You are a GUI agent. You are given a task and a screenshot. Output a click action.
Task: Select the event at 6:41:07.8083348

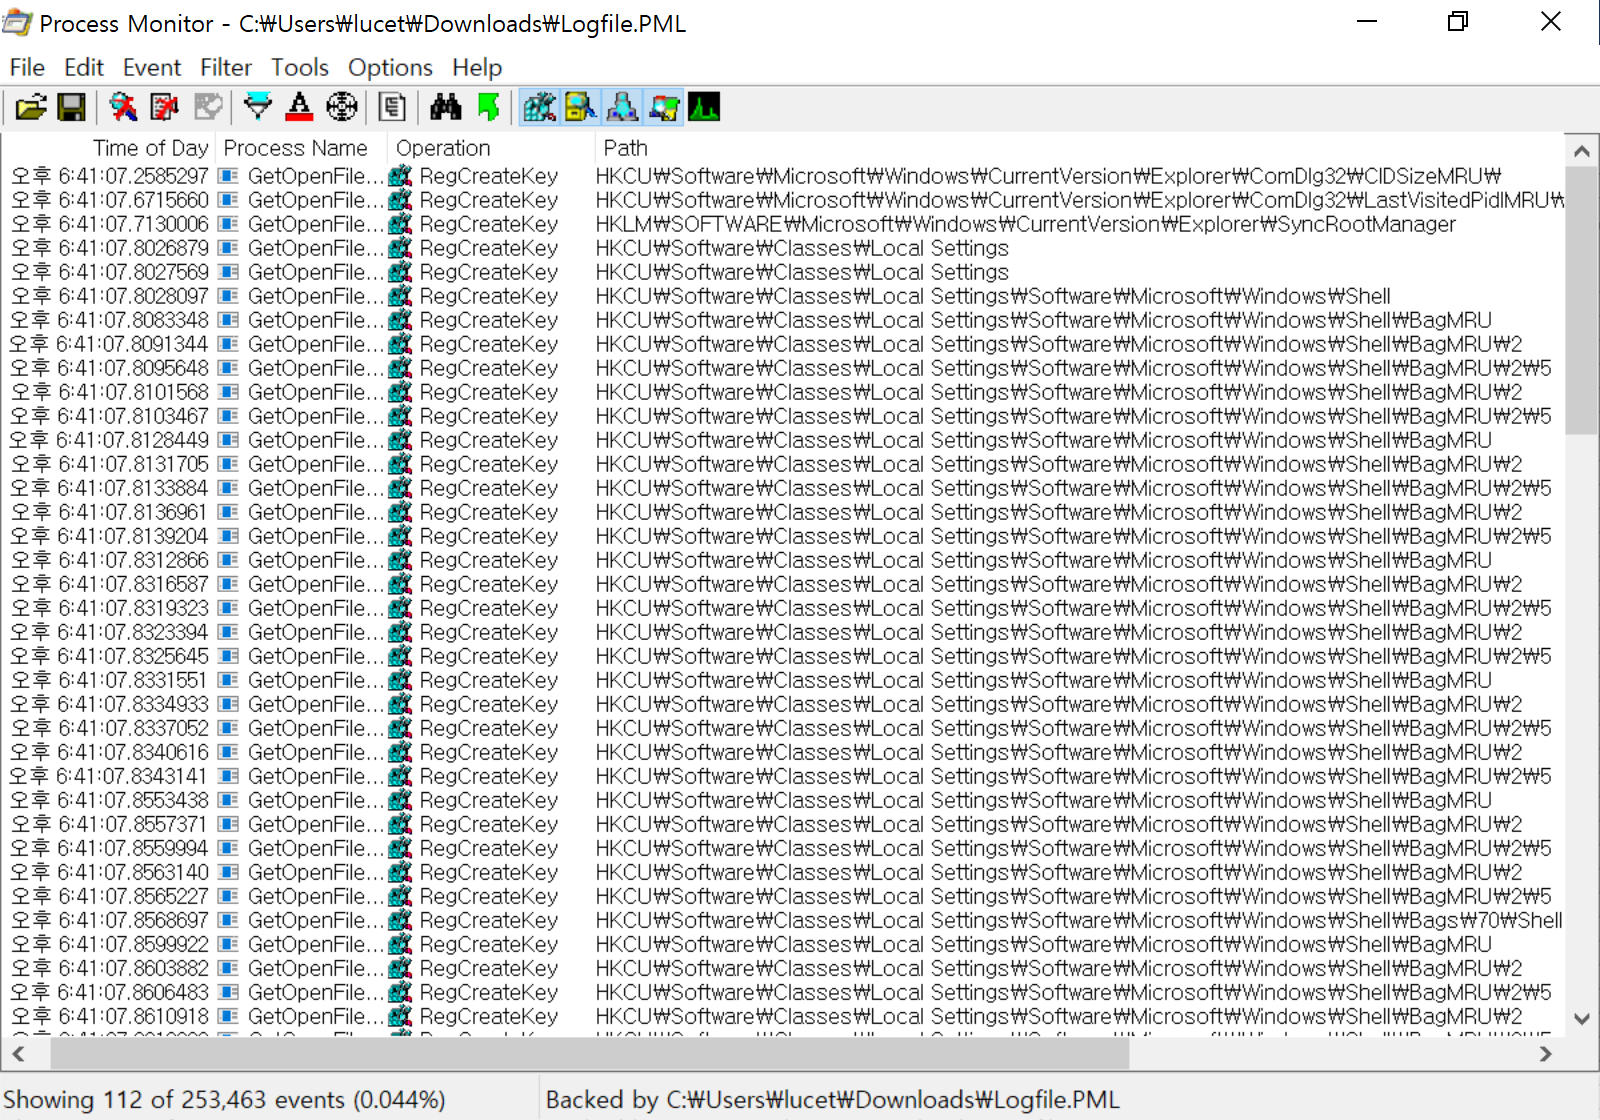pyautogui.click(x=783, y=320)
